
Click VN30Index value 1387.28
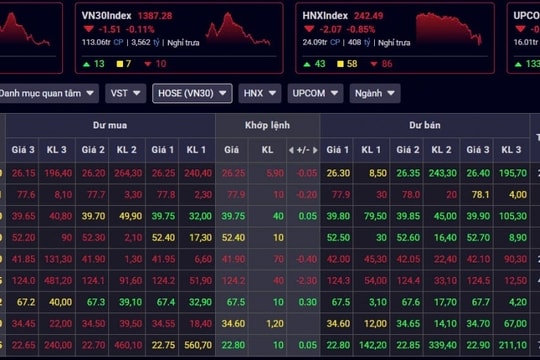(155, 16)
